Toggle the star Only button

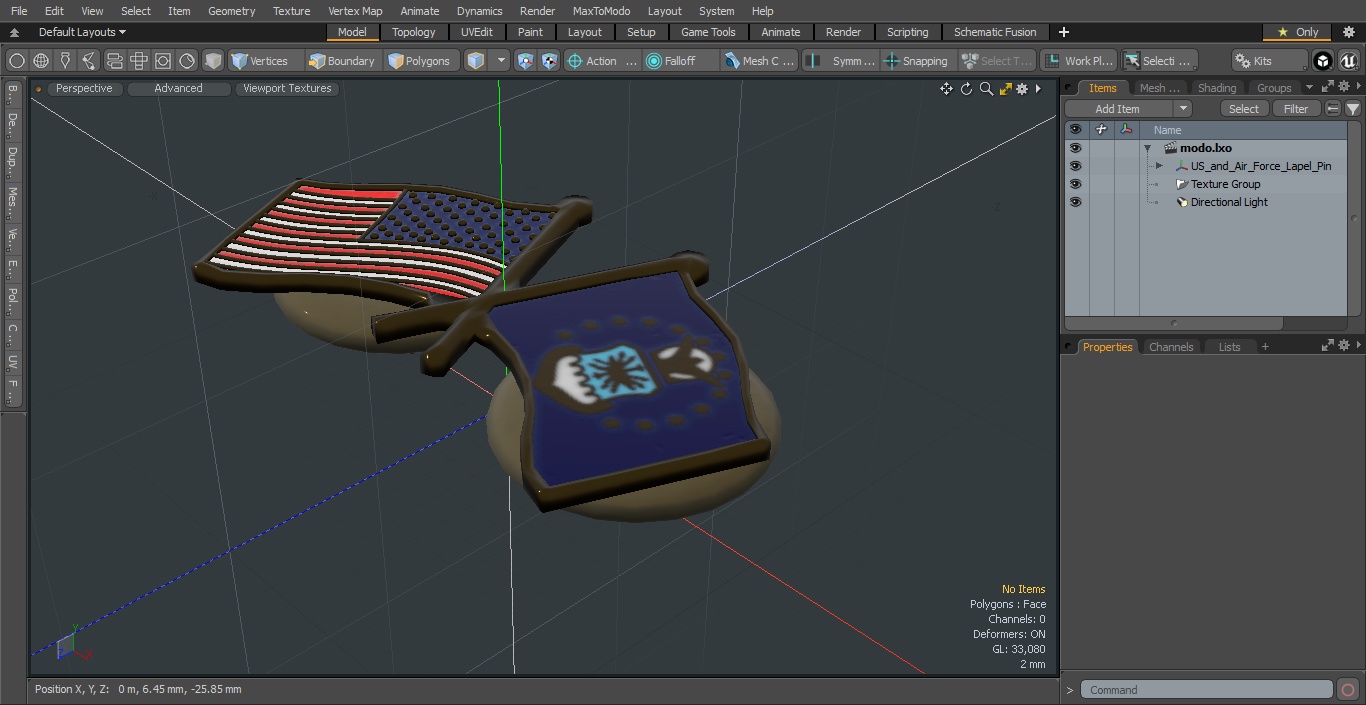[1297, 32]
